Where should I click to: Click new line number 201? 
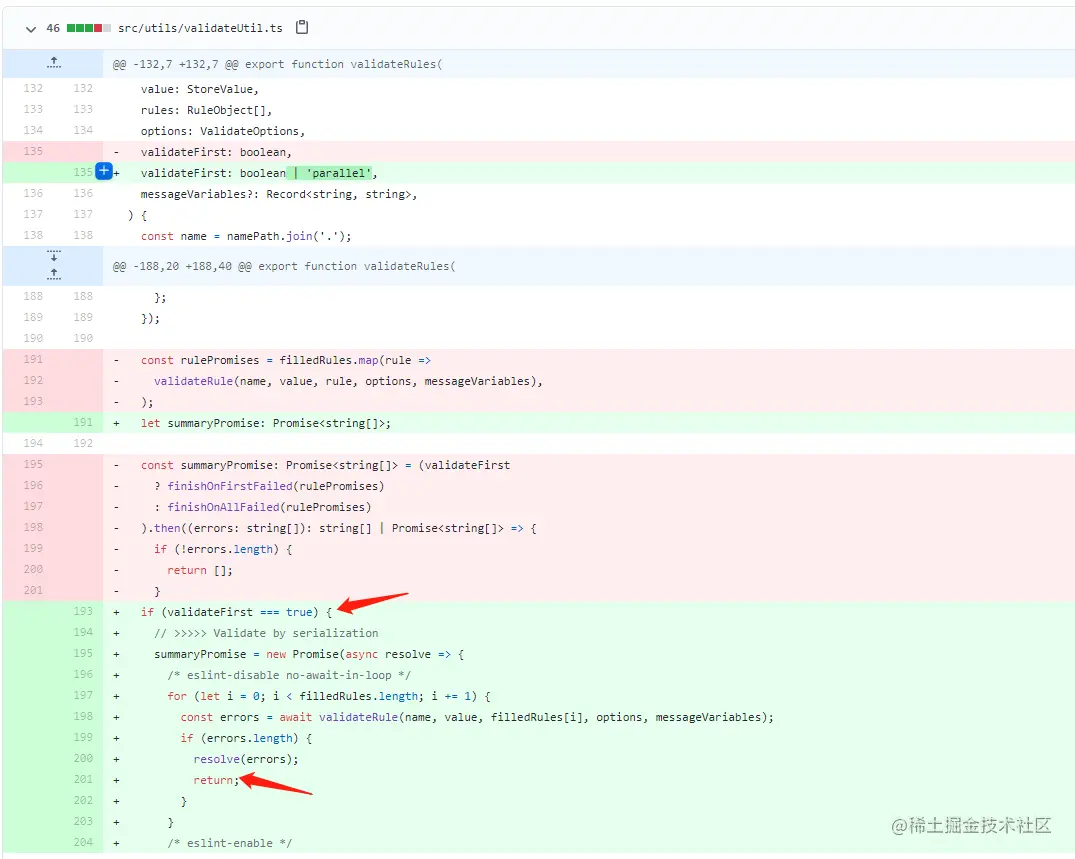pyautogui.click(x=82, y=779)
